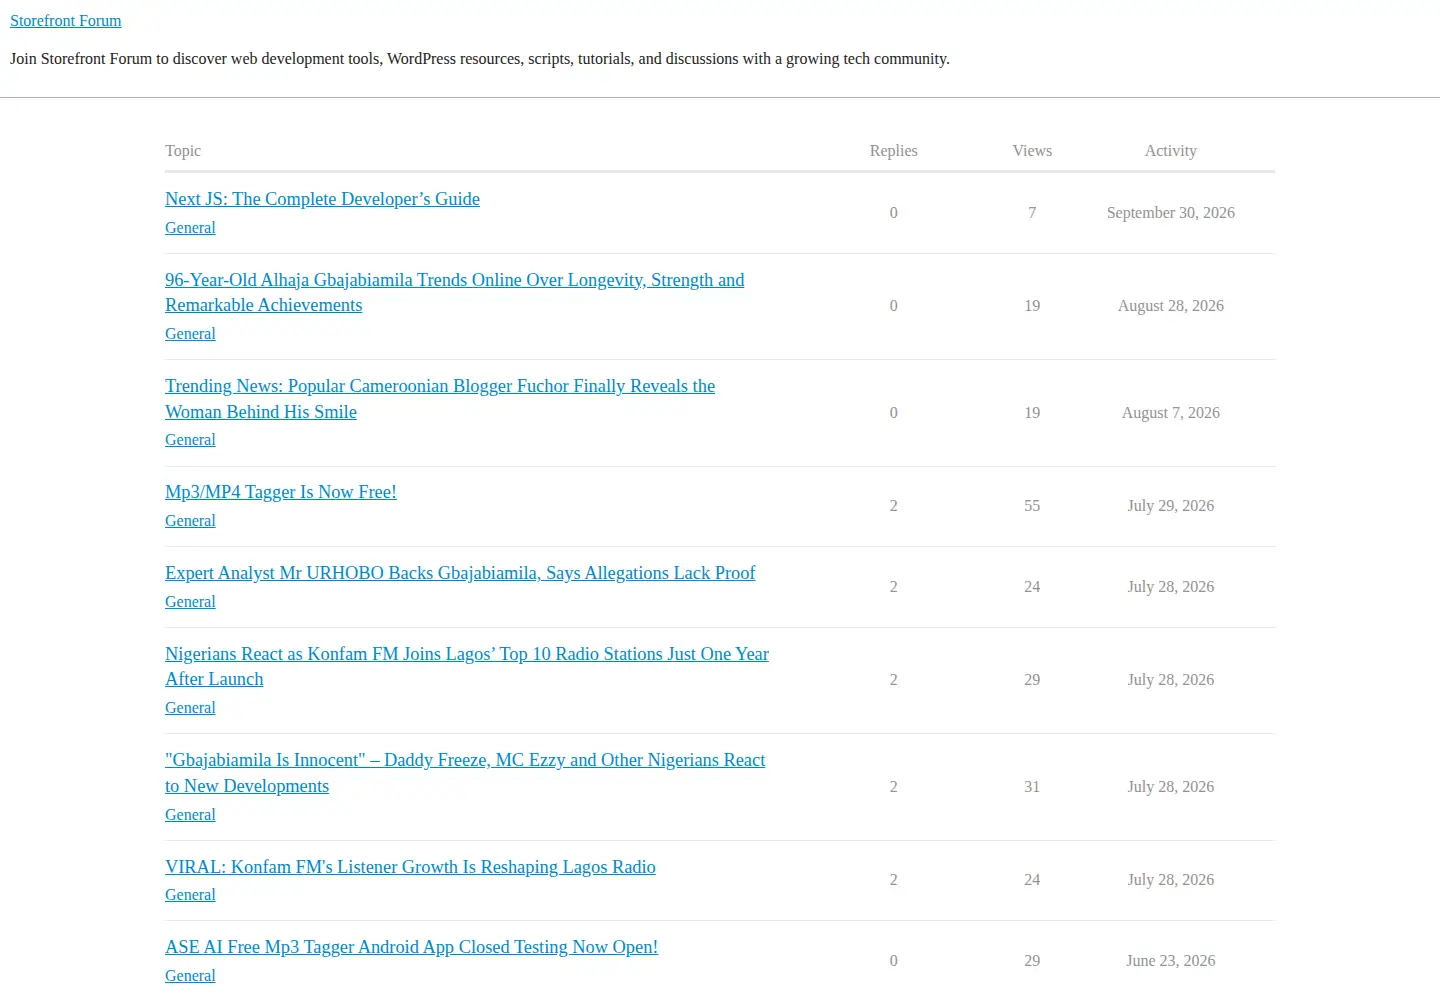Image resolution: width=1440 pixels, height=1000 pixels.
Task: Open "Next JS: The Complete Developer's Guide" topic
Action: 322,199
